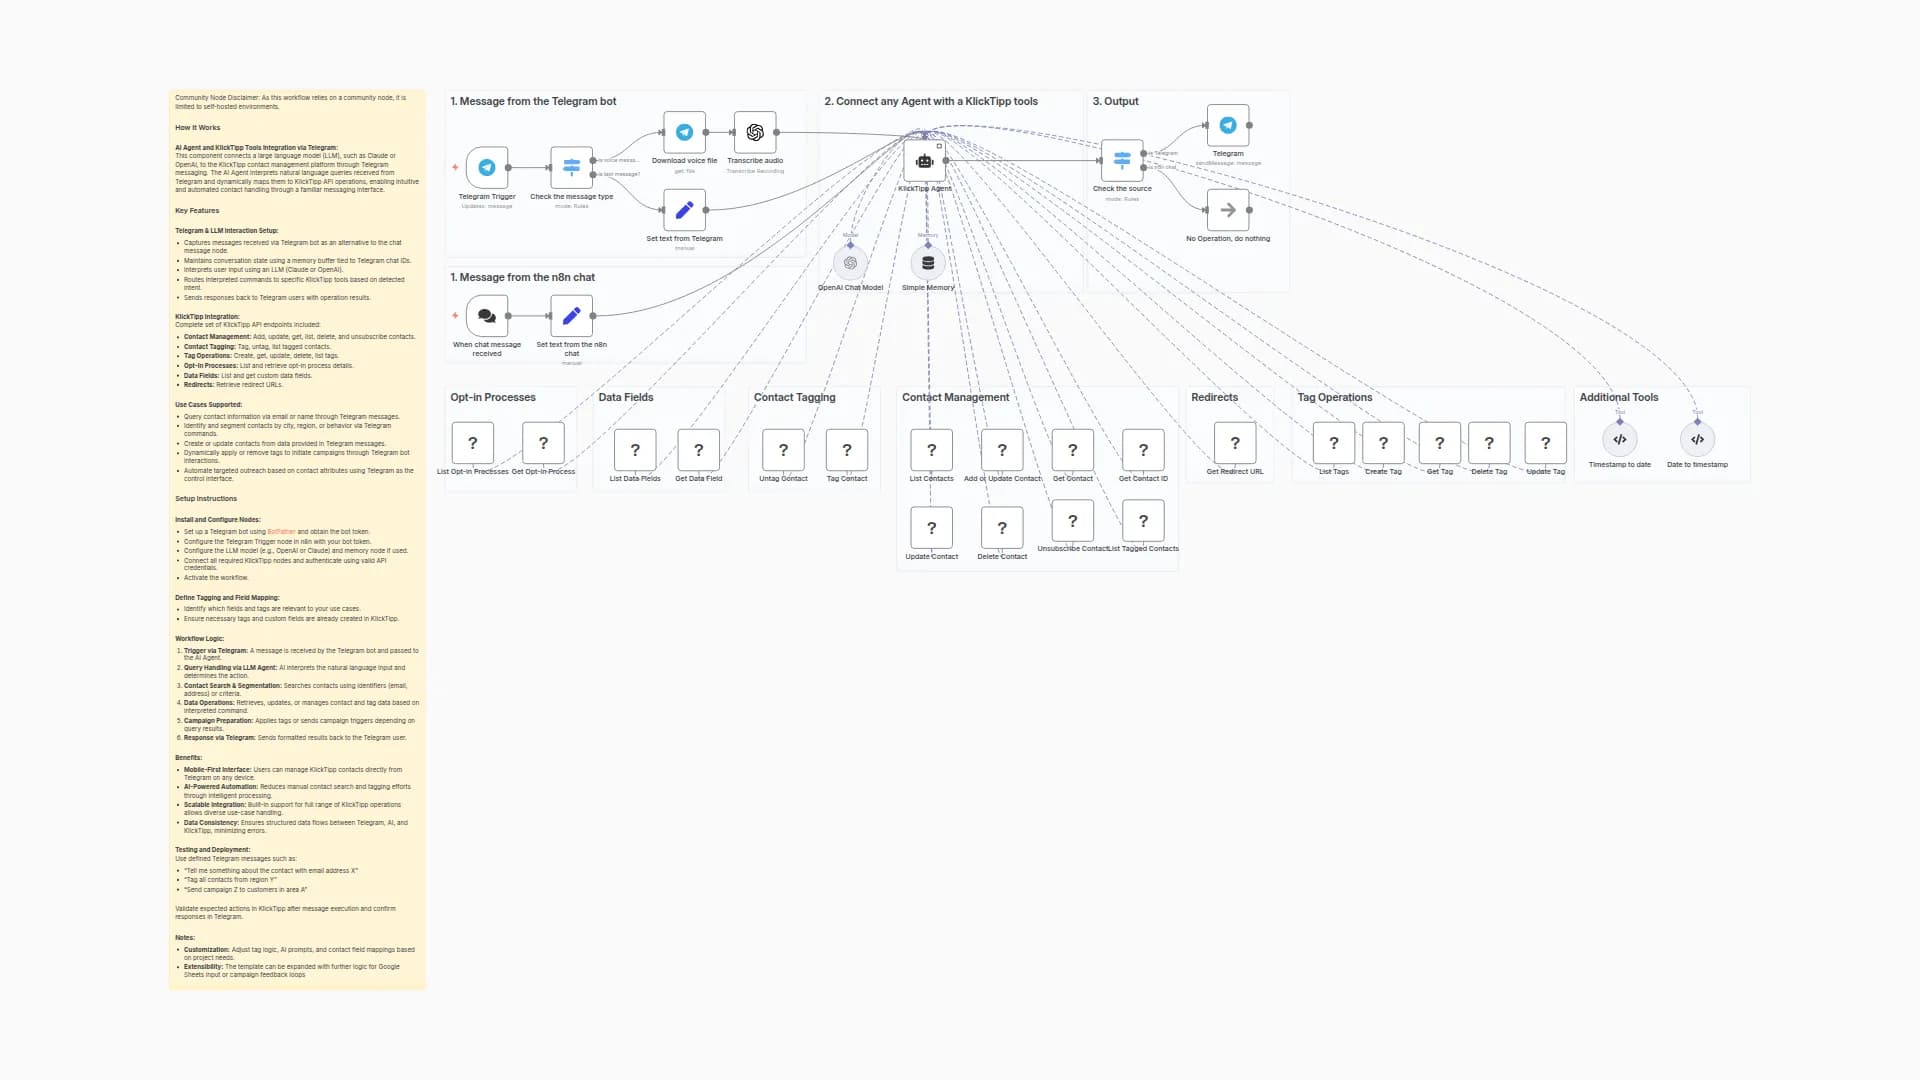
Task: Select the Set text from Telegram edit node
Action: click(684, 210)
